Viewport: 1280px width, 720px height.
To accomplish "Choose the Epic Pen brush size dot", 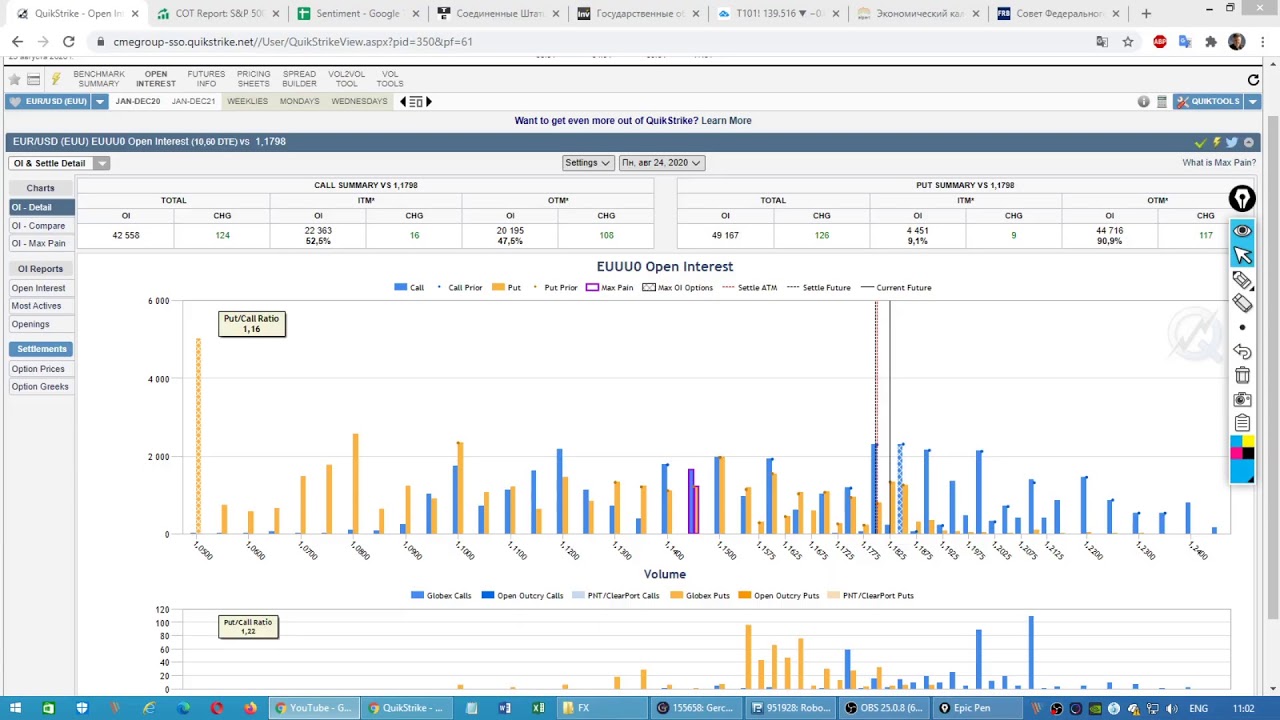I will click(1242, 327).
